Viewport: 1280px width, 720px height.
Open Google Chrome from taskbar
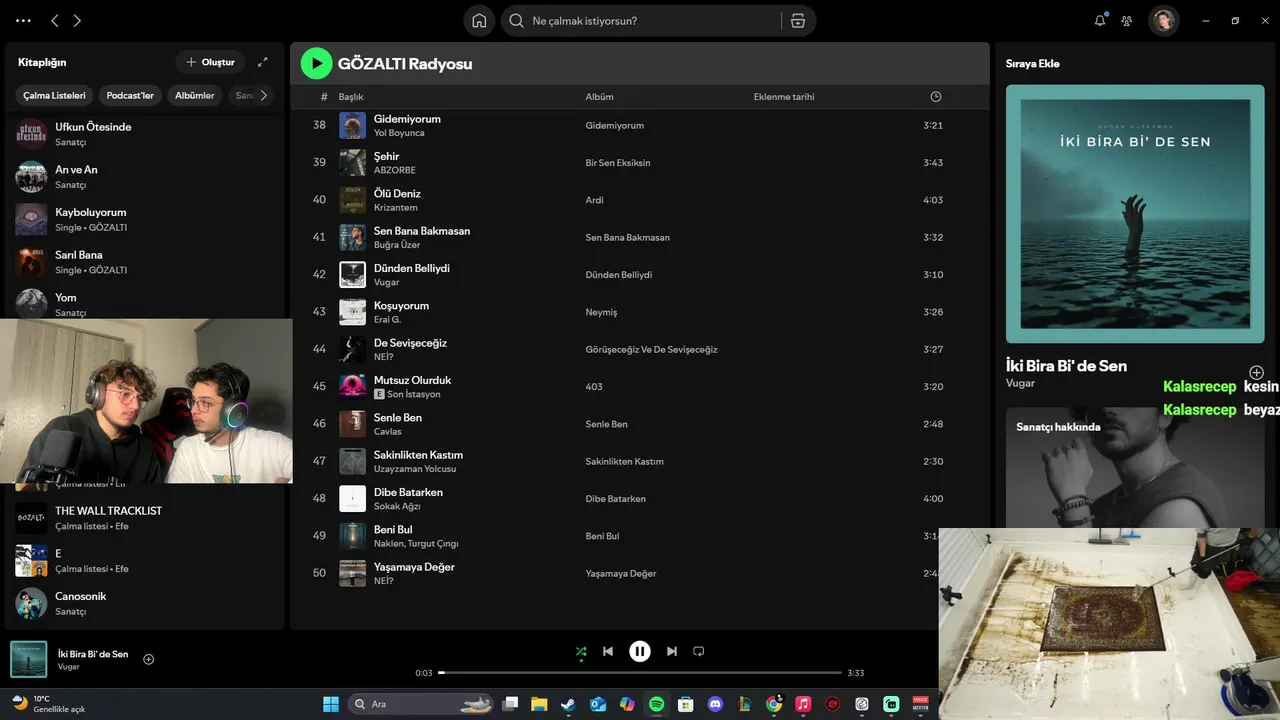[774, 704]
